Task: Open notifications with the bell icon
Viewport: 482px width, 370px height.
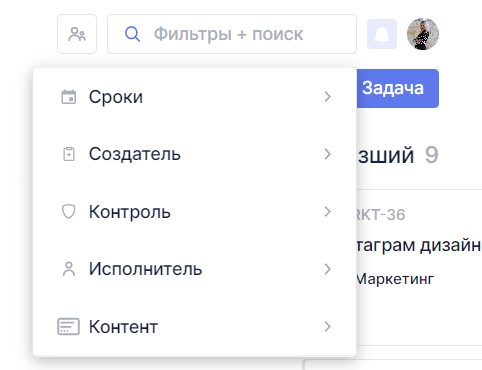Action: coord(382,34)
